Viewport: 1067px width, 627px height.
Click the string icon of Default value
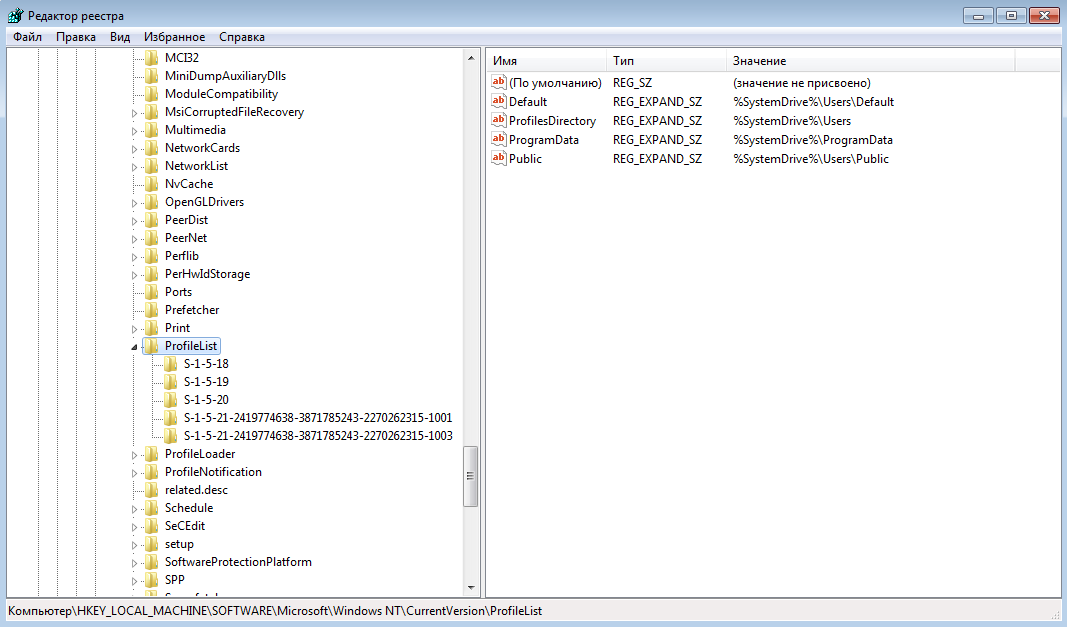tap(499, 101)
